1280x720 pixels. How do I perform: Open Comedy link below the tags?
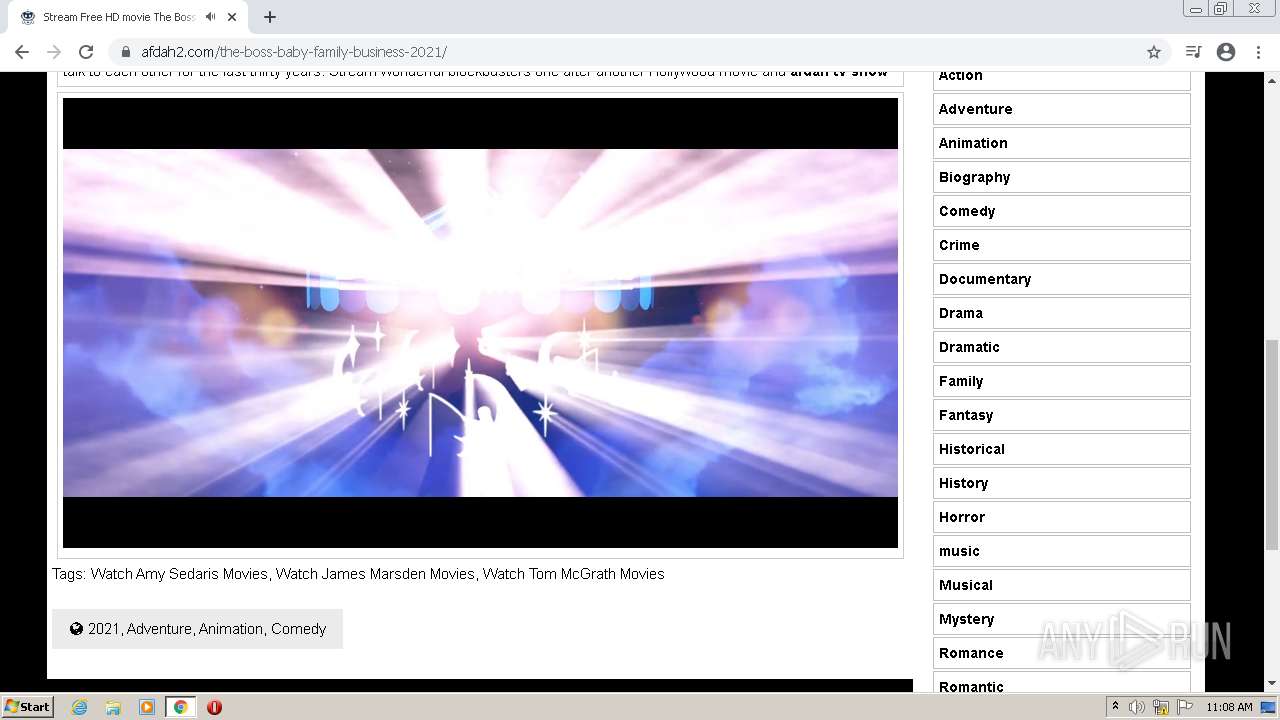(x=298, y=629)
